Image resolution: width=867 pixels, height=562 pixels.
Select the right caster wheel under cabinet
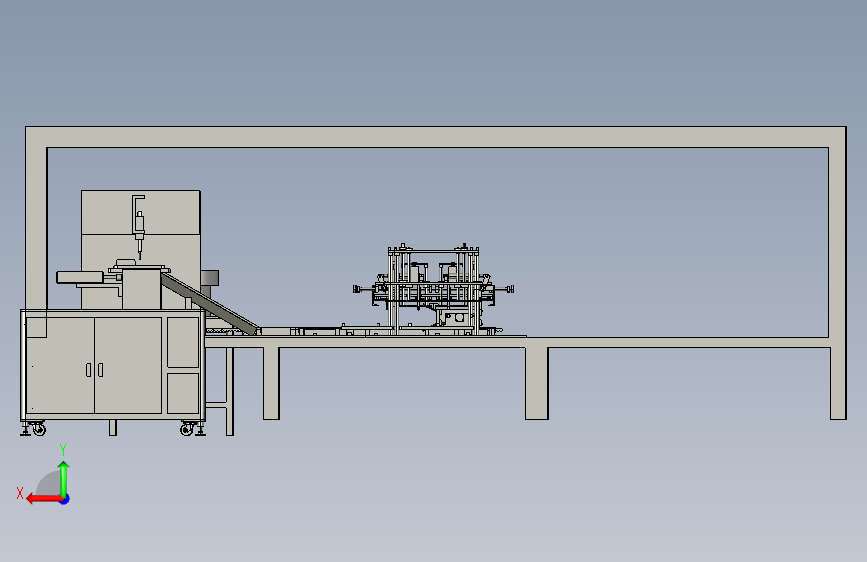coord(187,429)
